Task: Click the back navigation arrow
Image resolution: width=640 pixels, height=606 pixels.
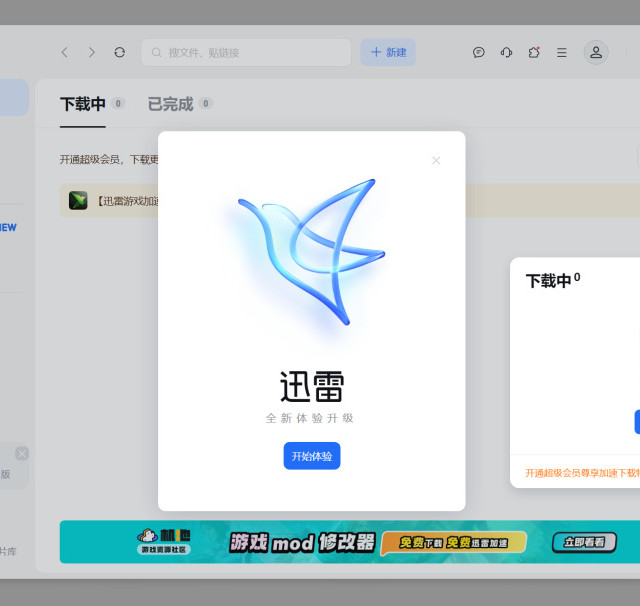Action: [64, 52]
